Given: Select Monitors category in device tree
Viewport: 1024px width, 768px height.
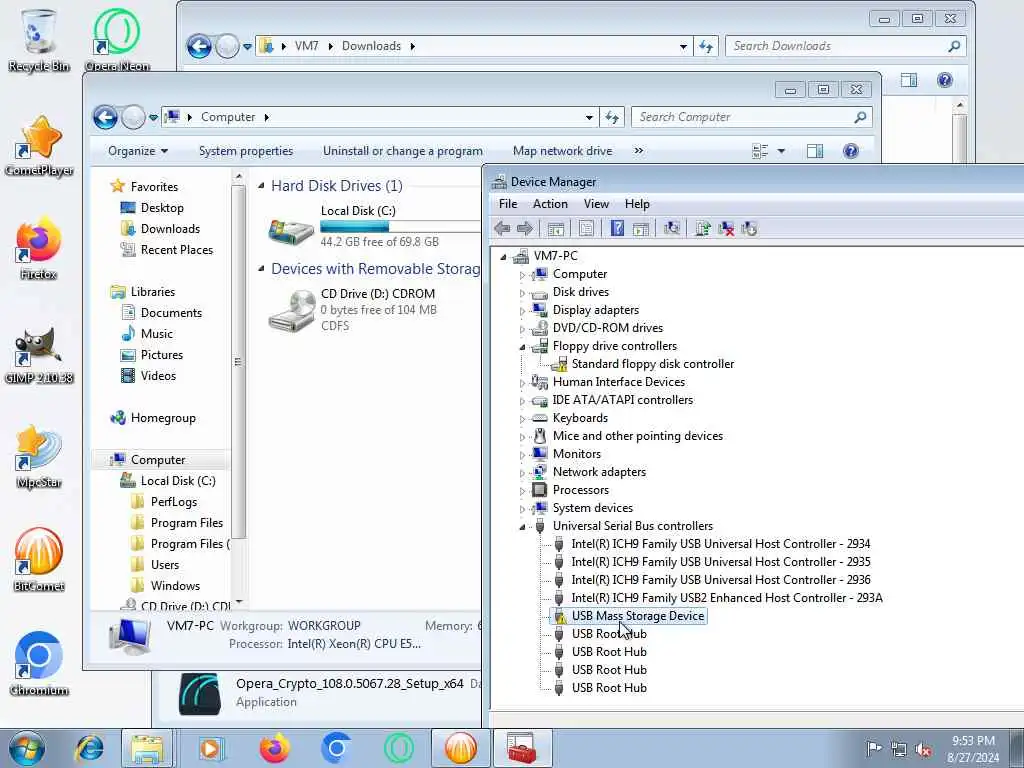Looking at the screenshot, I should click(576, 454).
